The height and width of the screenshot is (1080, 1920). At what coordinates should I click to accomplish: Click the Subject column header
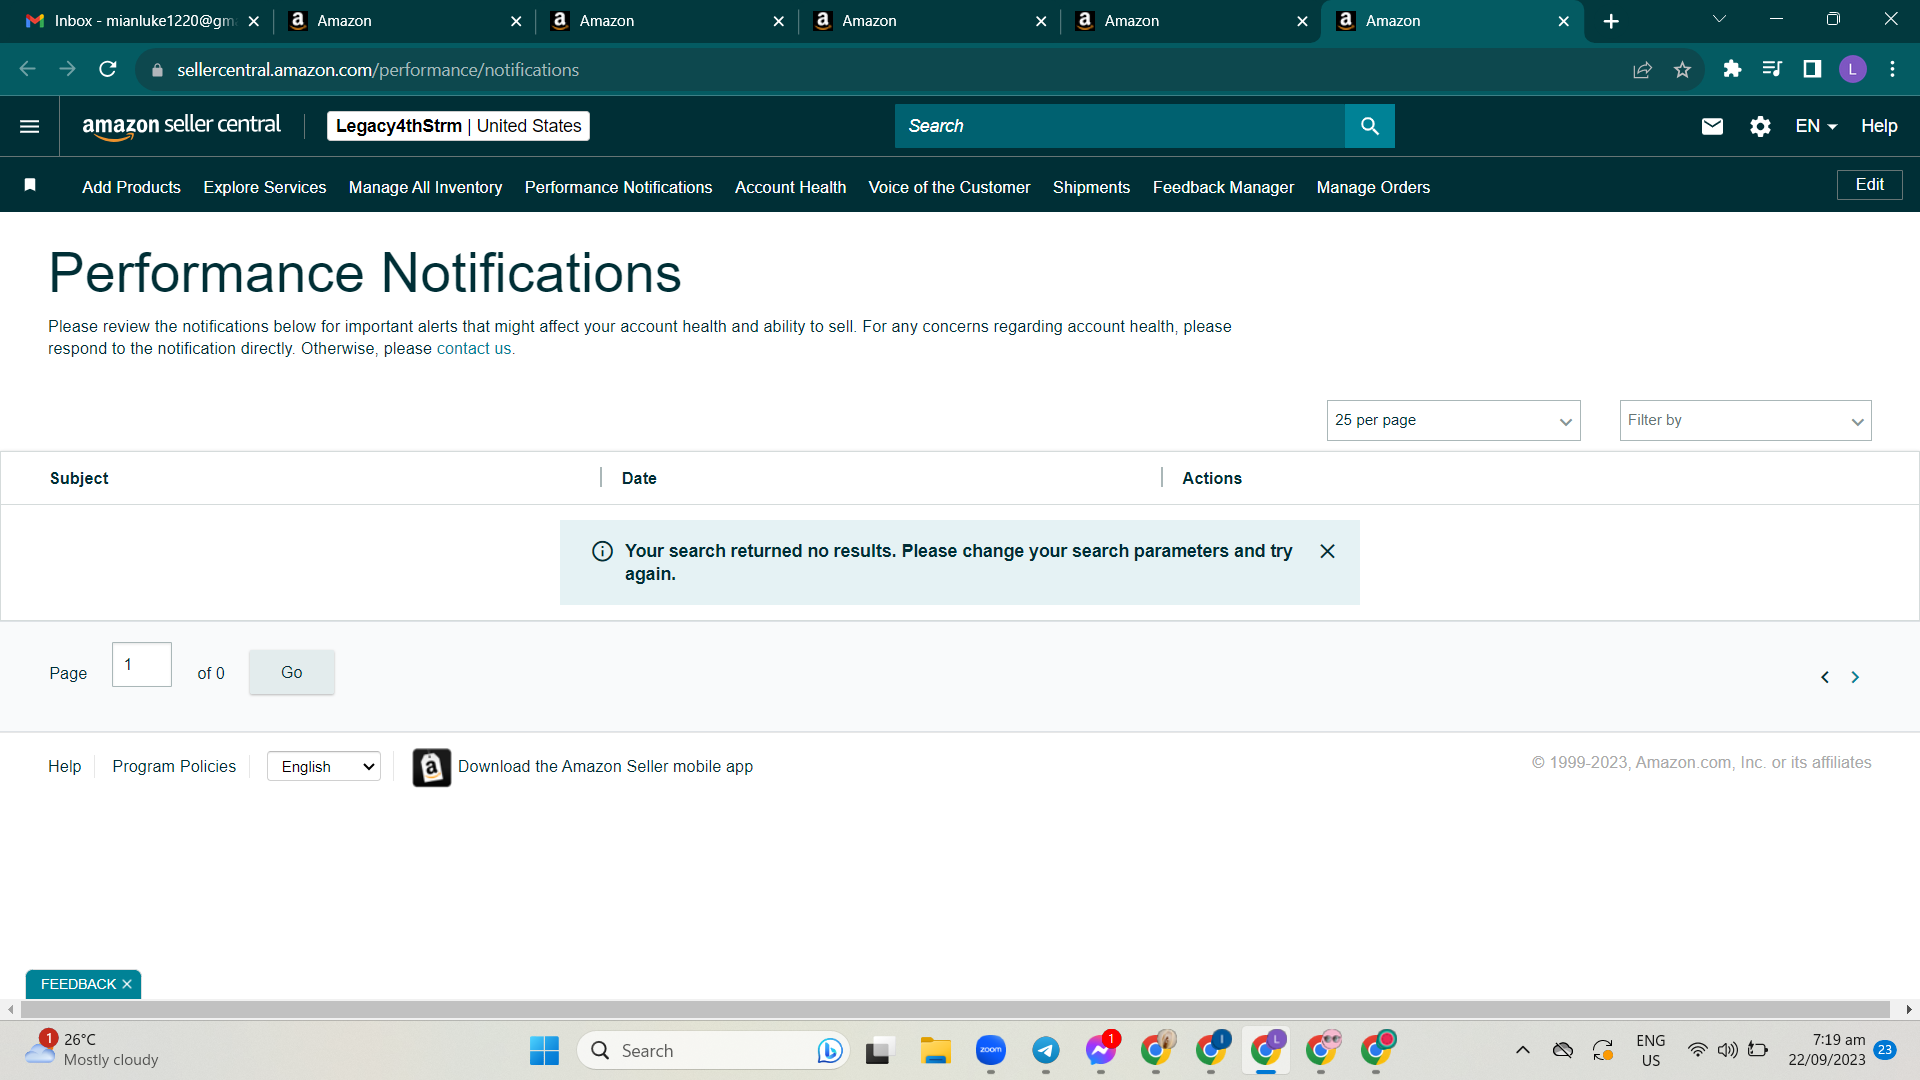click(79, 478)
